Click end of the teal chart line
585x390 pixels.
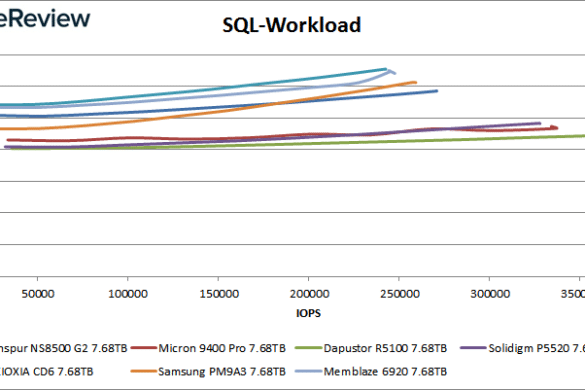click(x=385, y=69)
